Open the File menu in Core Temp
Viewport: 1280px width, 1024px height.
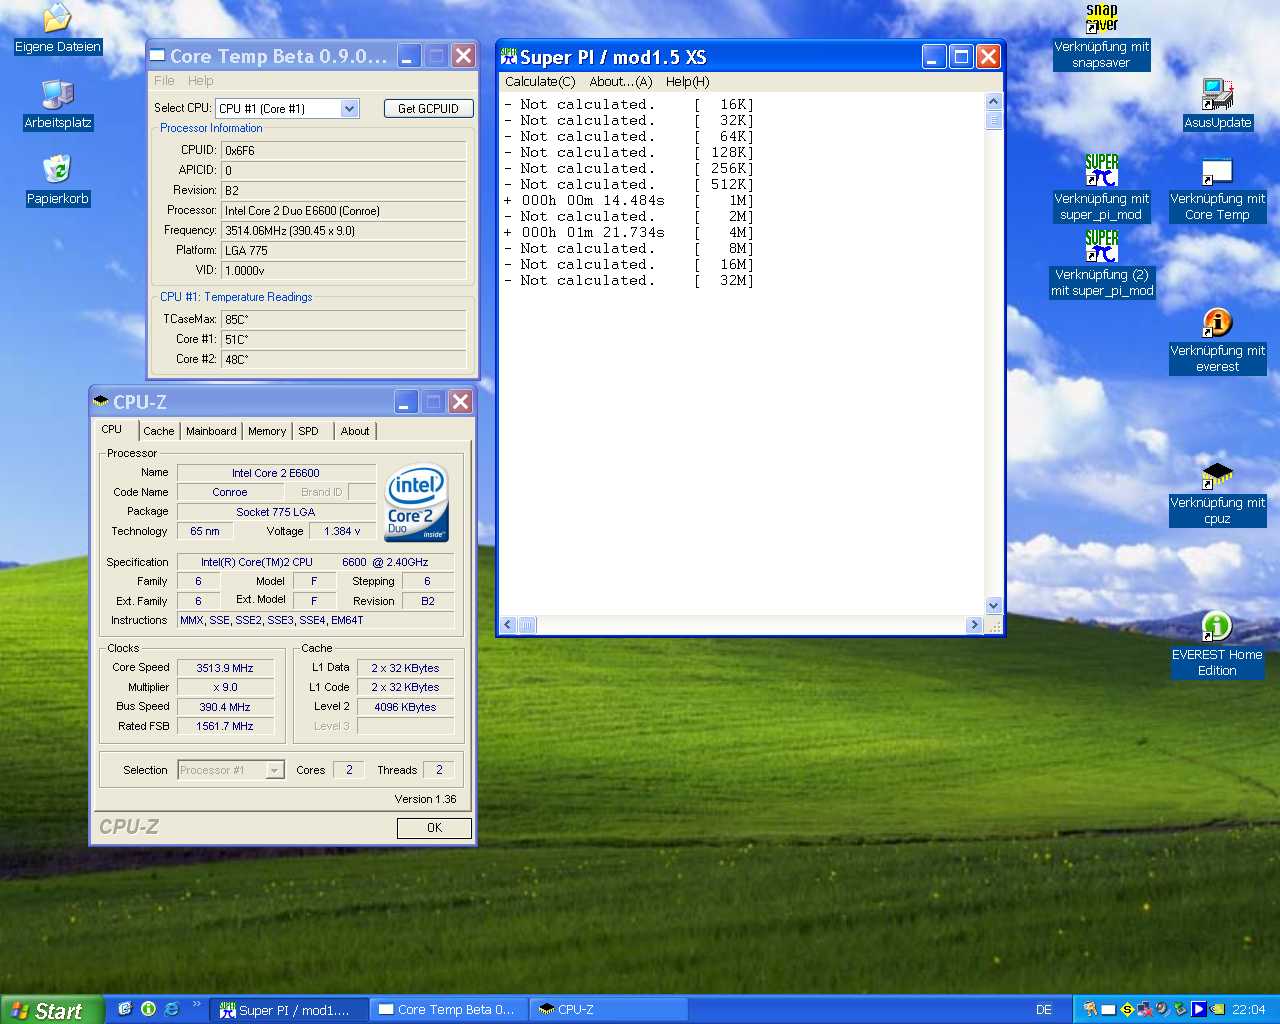(x=164, y=81)
